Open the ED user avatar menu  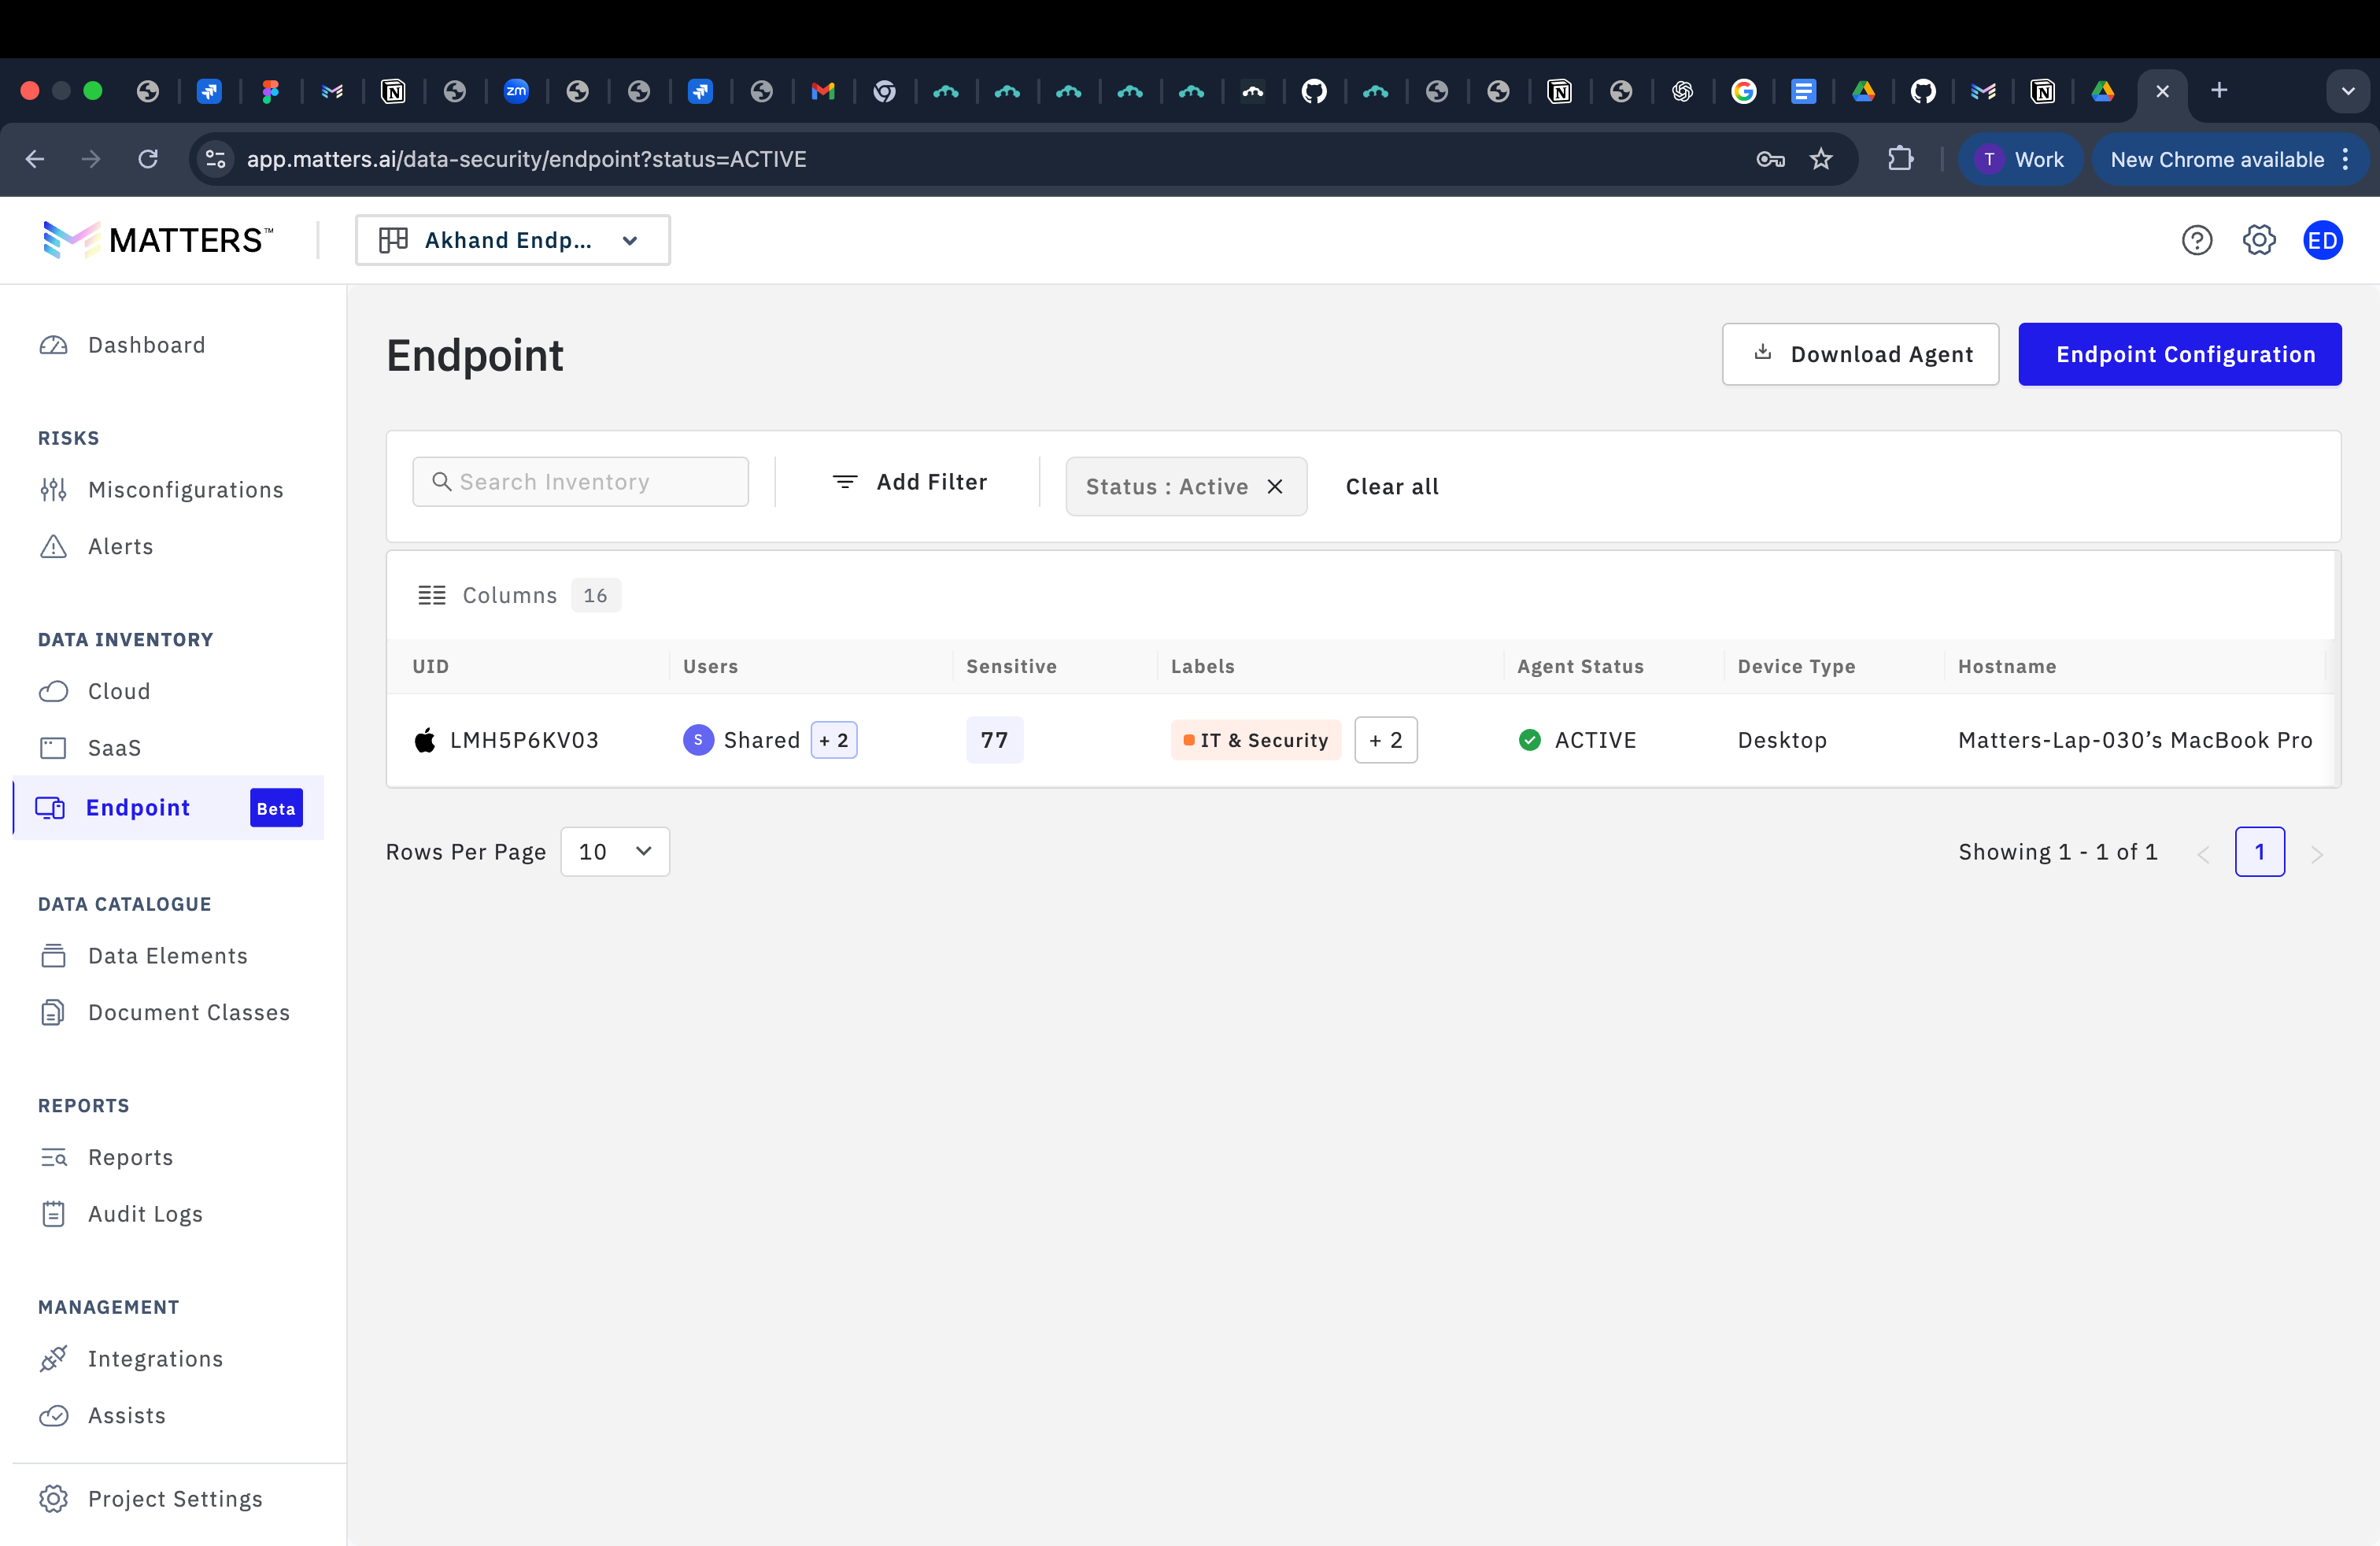2322,240
